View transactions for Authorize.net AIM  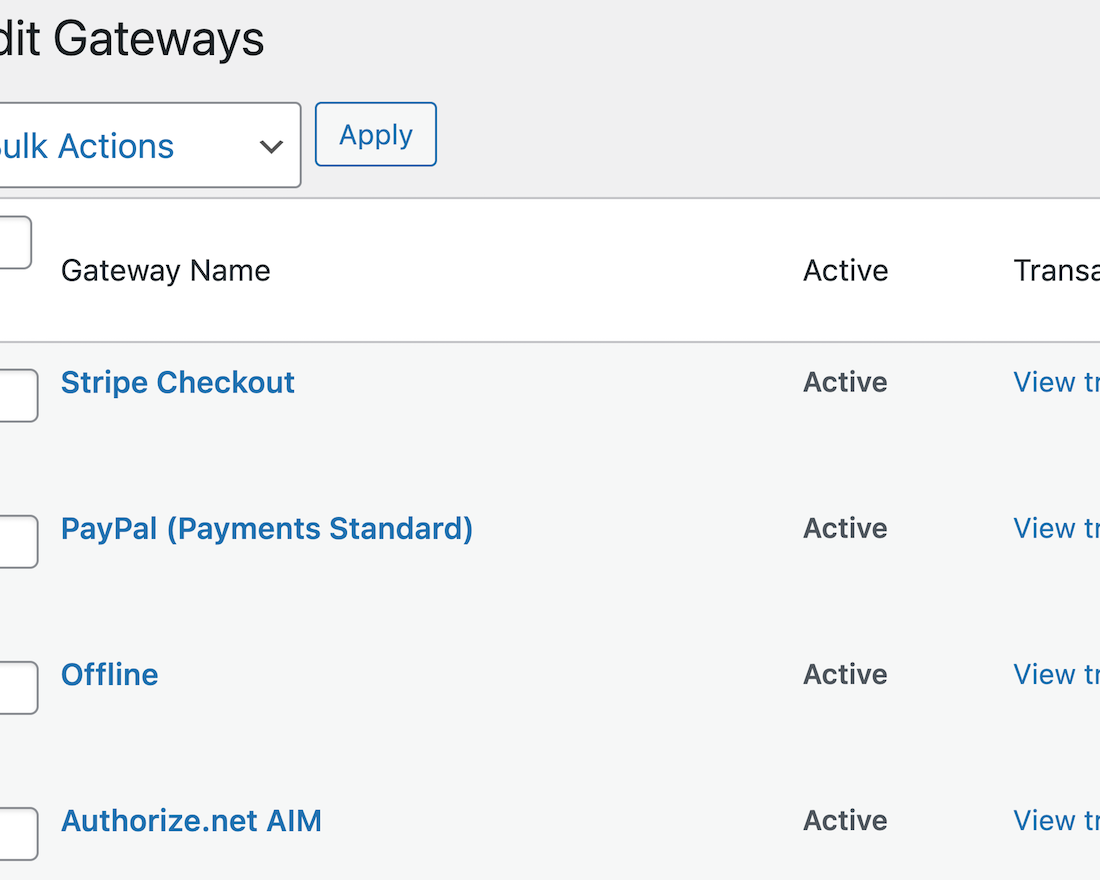(1056, 820)
